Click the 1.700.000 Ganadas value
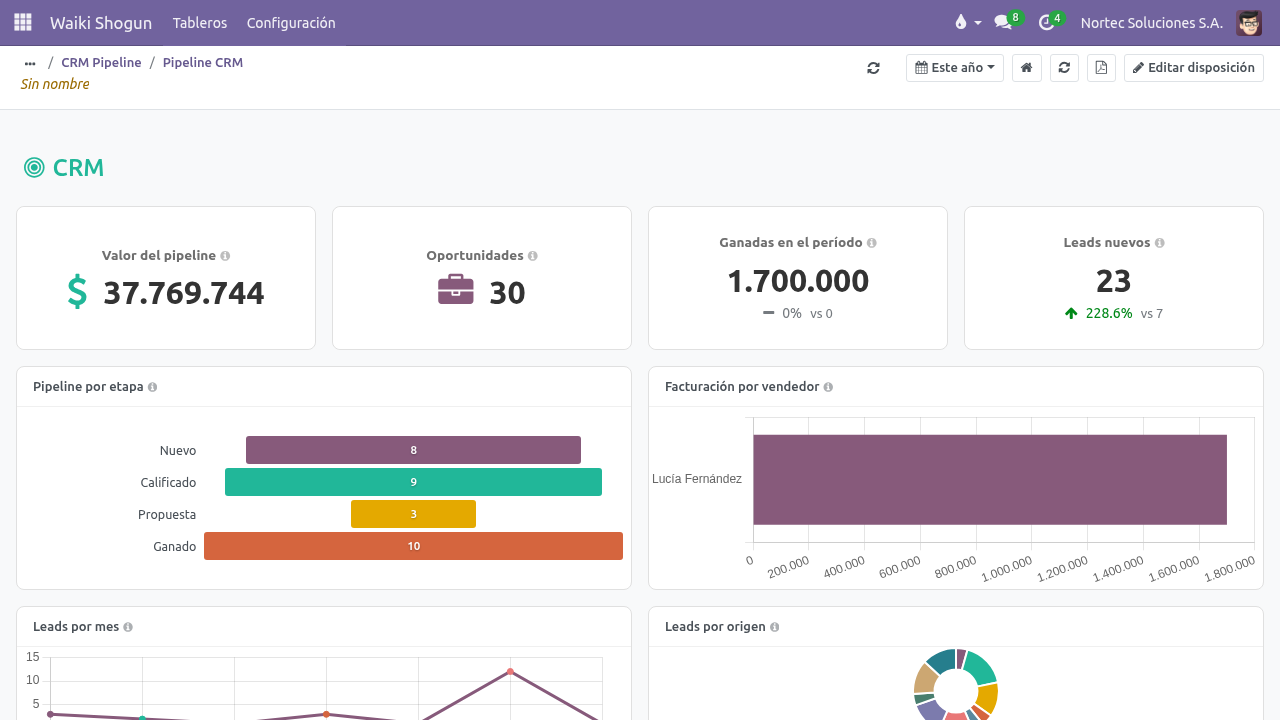This screenshot has height=720, width=1280. [798, 281]
